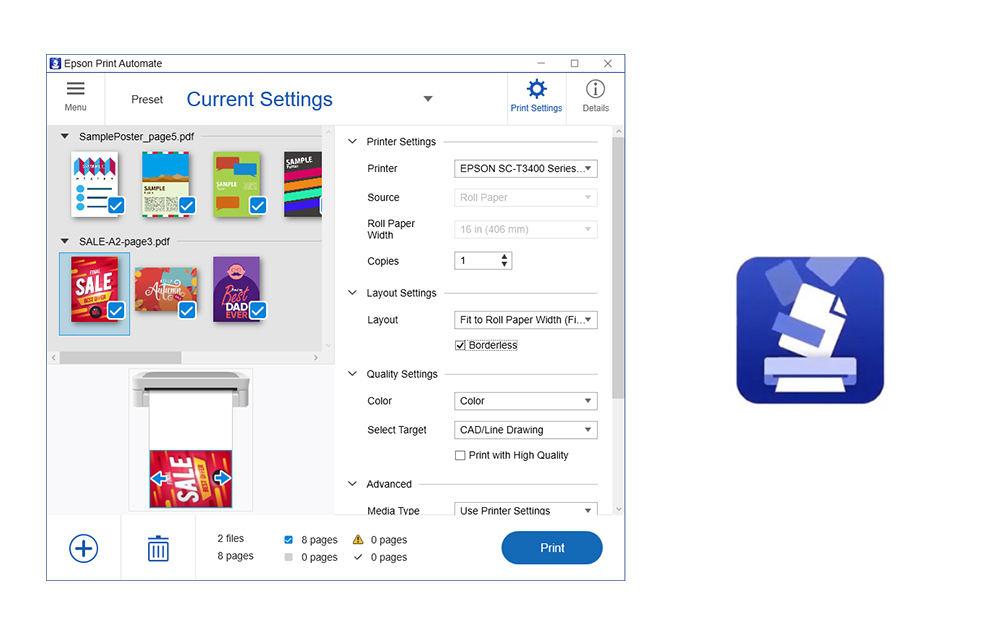Open the Printer dropdown list
996x637 pixels.
coord(526,169)
